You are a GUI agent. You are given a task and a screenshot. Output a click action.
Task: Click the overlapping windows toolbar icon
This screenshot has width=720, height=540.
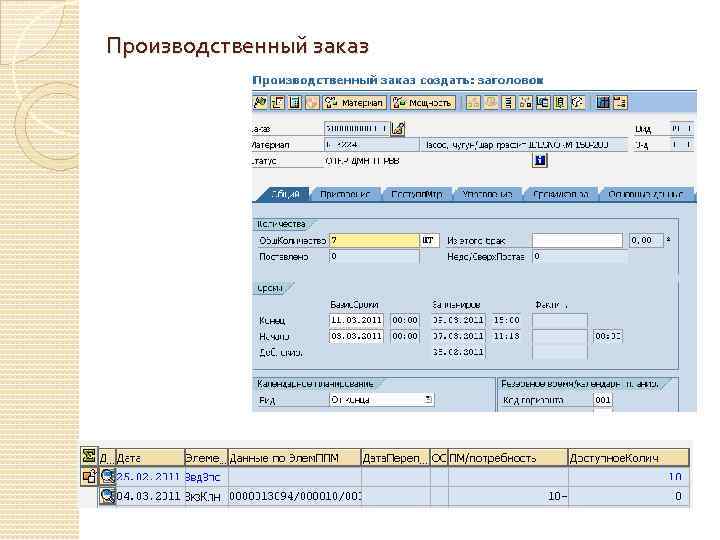[543, 102]
